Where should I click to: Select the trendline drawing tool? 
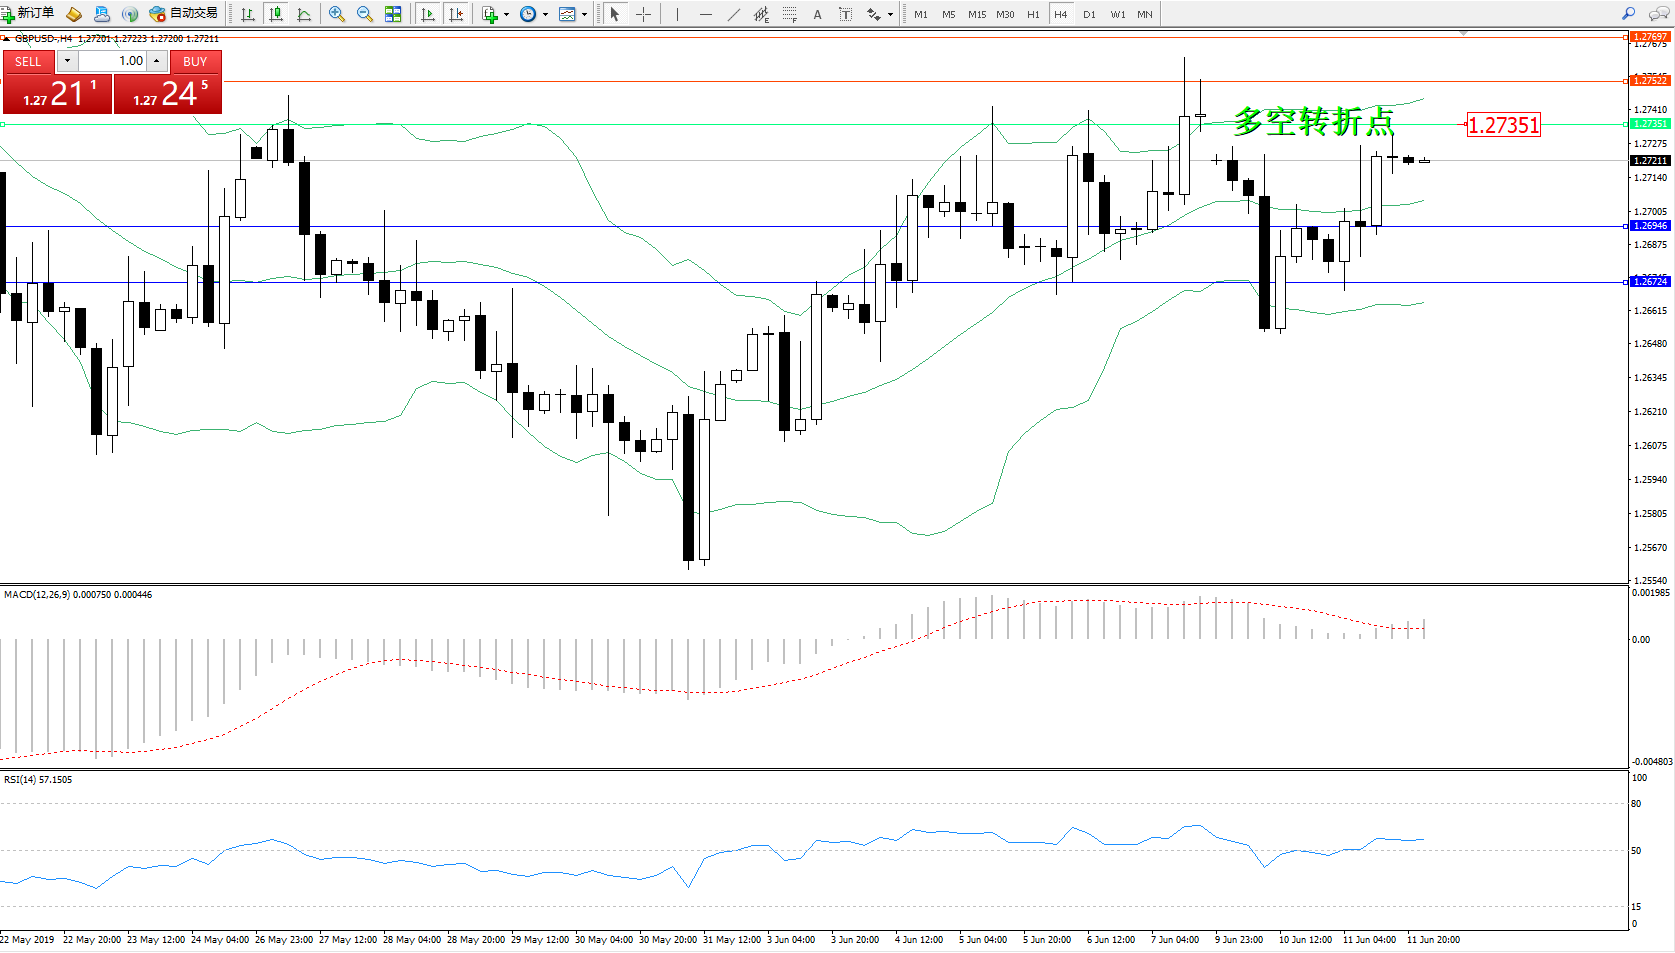734,14
